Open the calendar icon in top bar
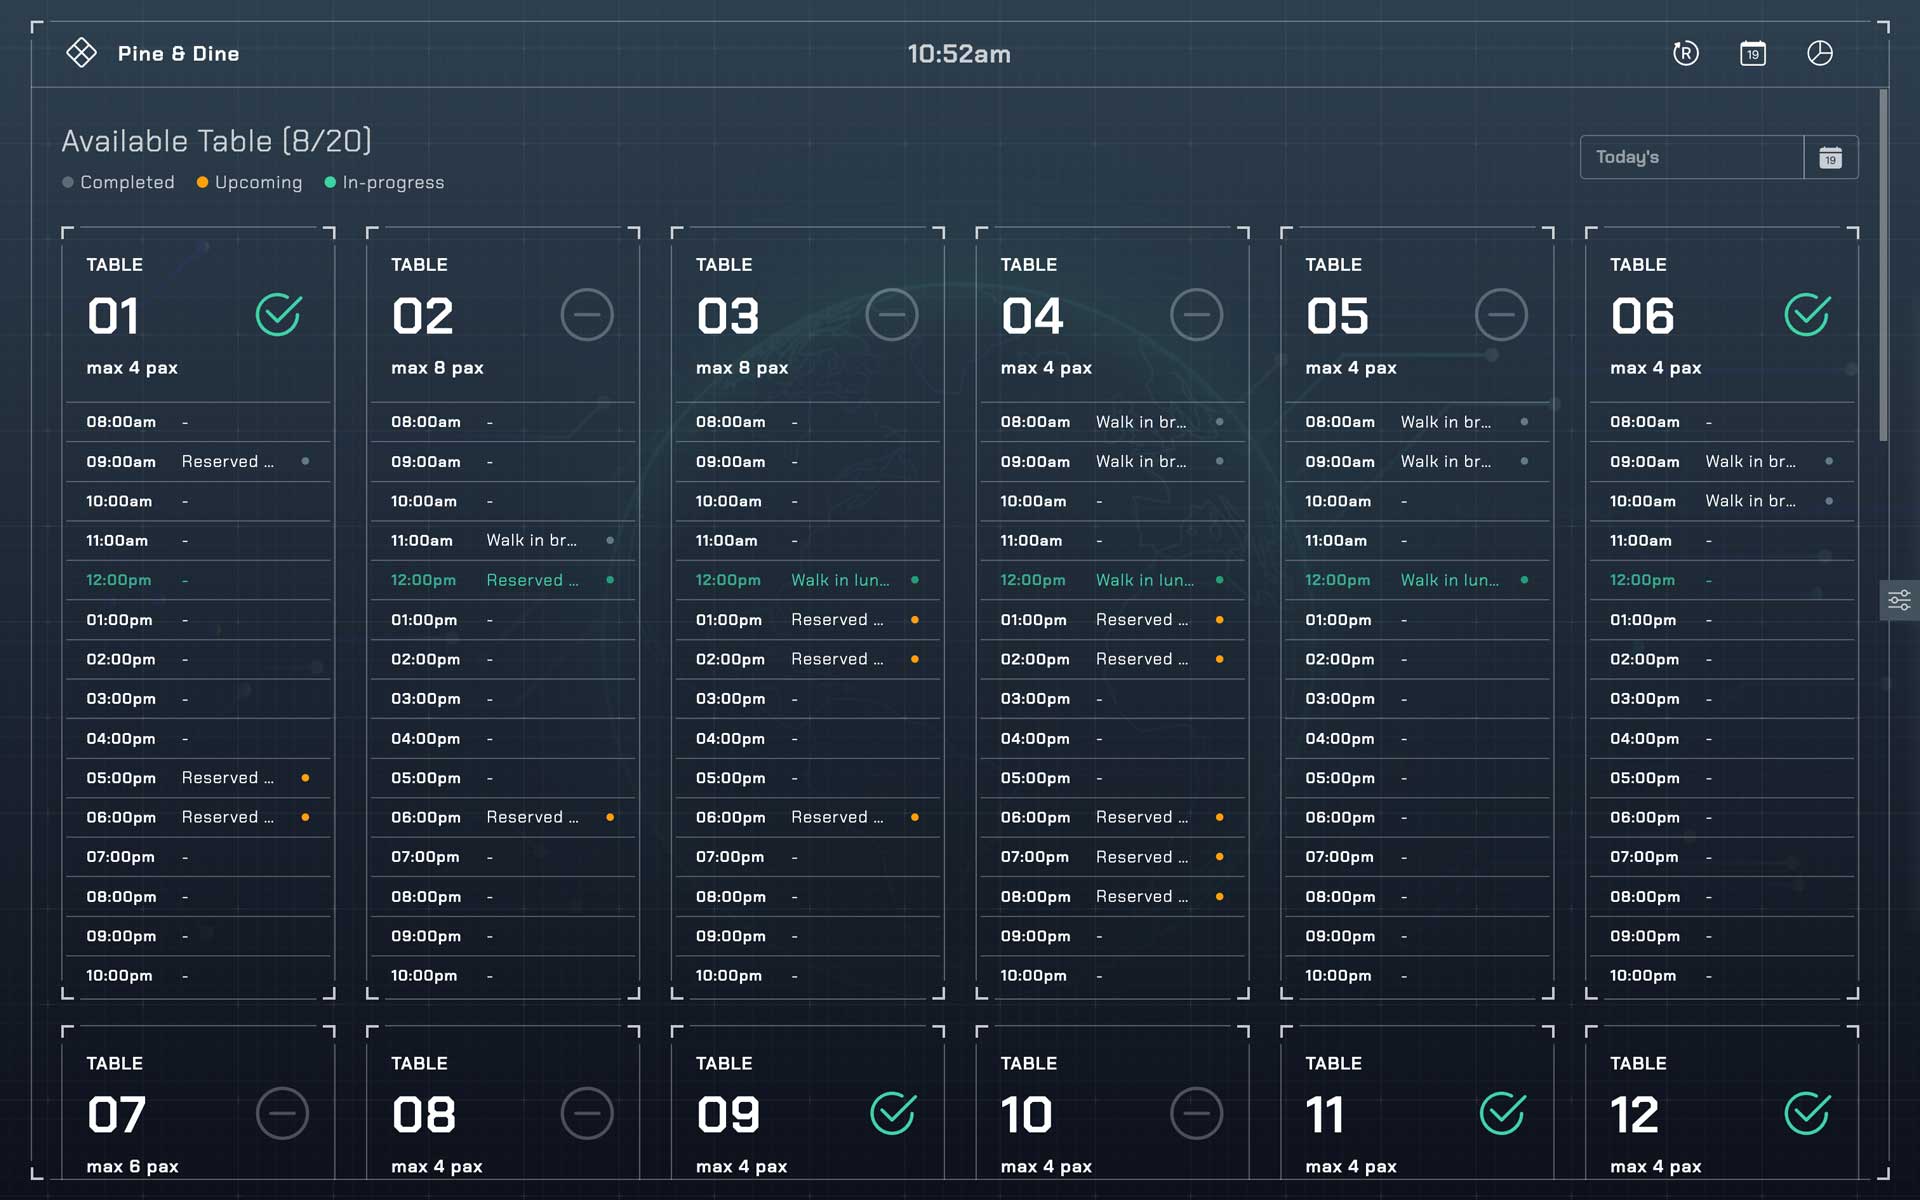 (1752, 53)
